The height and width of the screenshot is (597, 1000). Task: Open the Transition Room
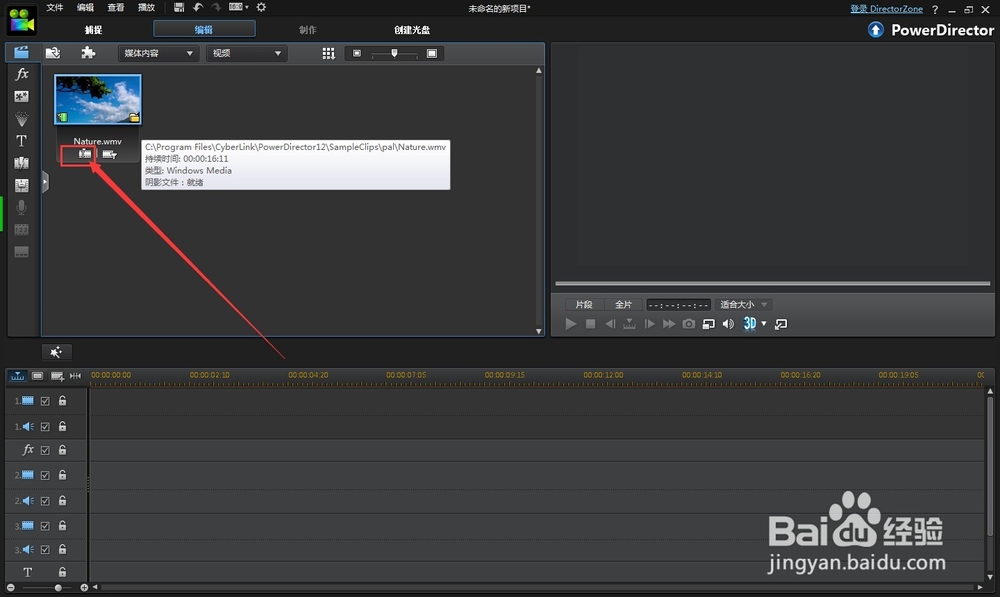(x=22, y=163)
